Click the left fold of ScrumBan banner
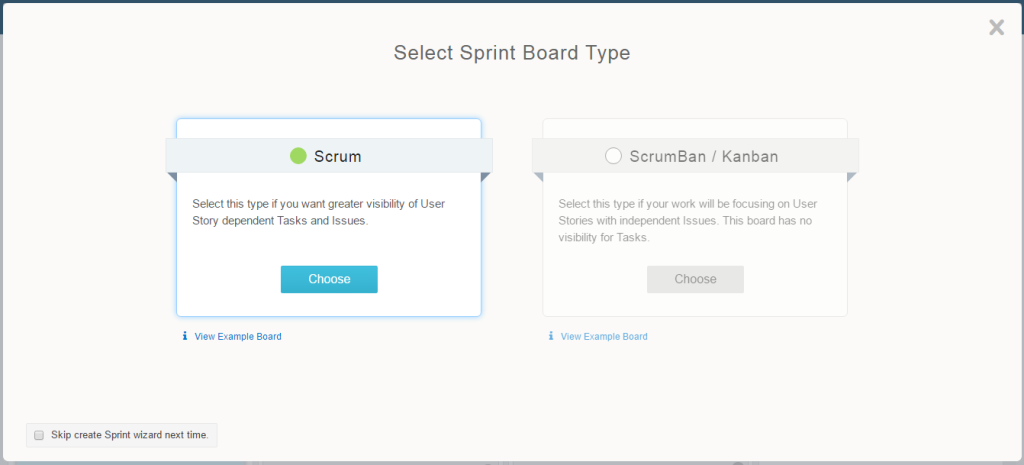Viewport: 1024px width, 465px height. [x=538, y=177]
